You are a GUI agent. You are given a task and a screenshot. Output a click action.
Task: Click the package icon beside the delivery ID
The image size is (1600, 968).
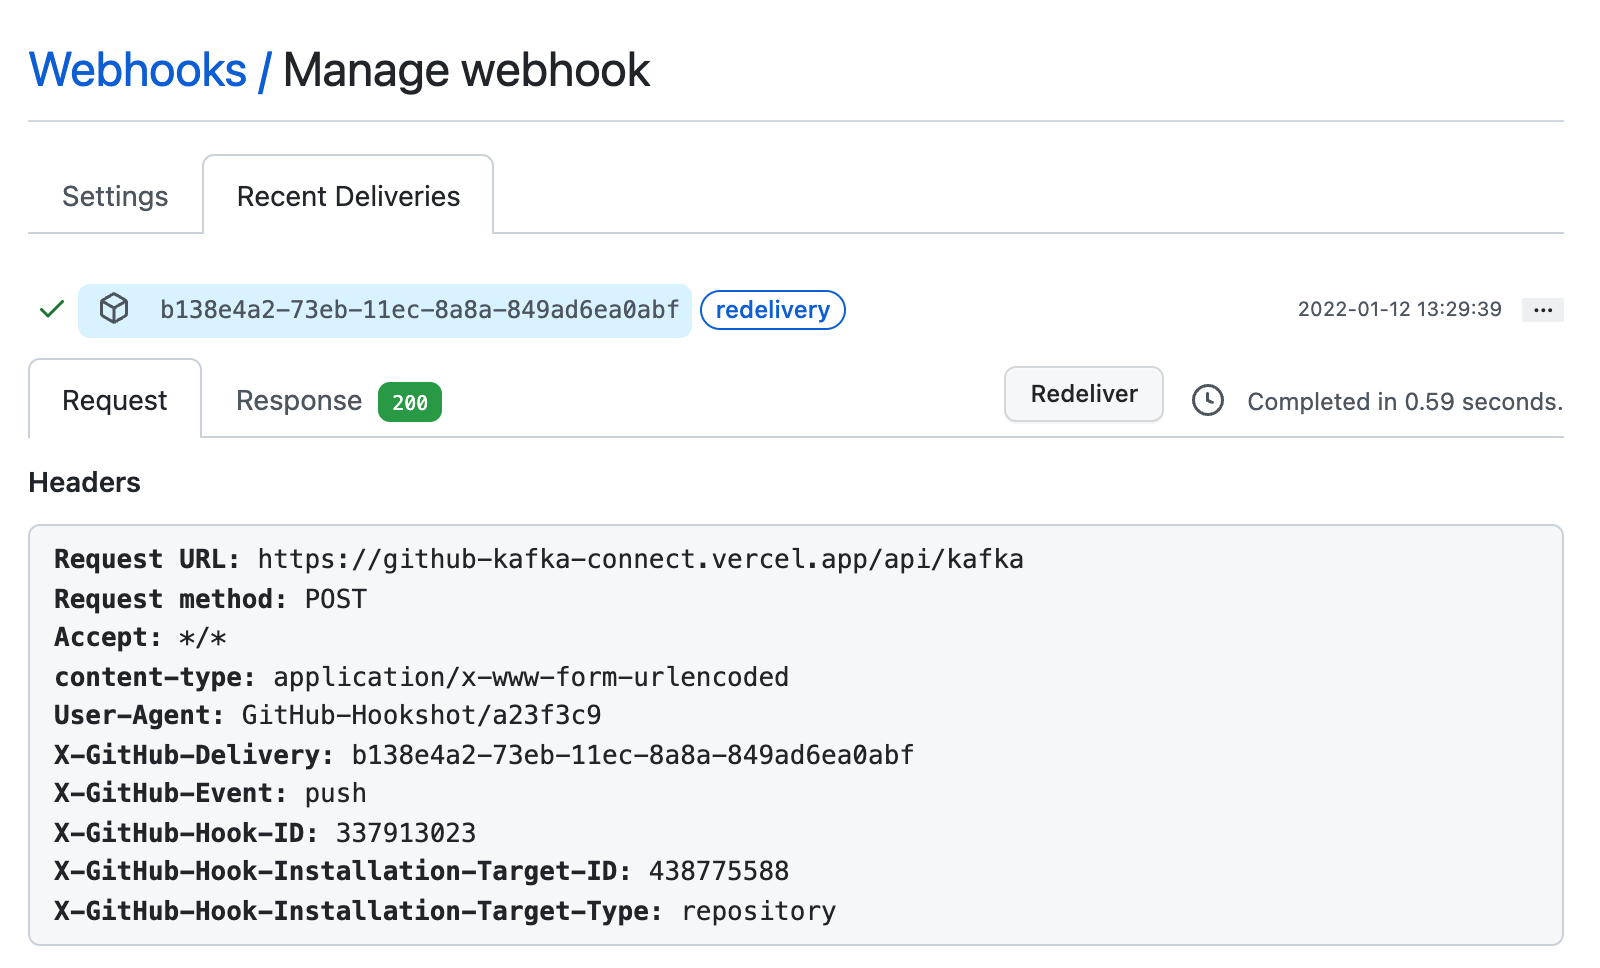[x=115, y=310]
